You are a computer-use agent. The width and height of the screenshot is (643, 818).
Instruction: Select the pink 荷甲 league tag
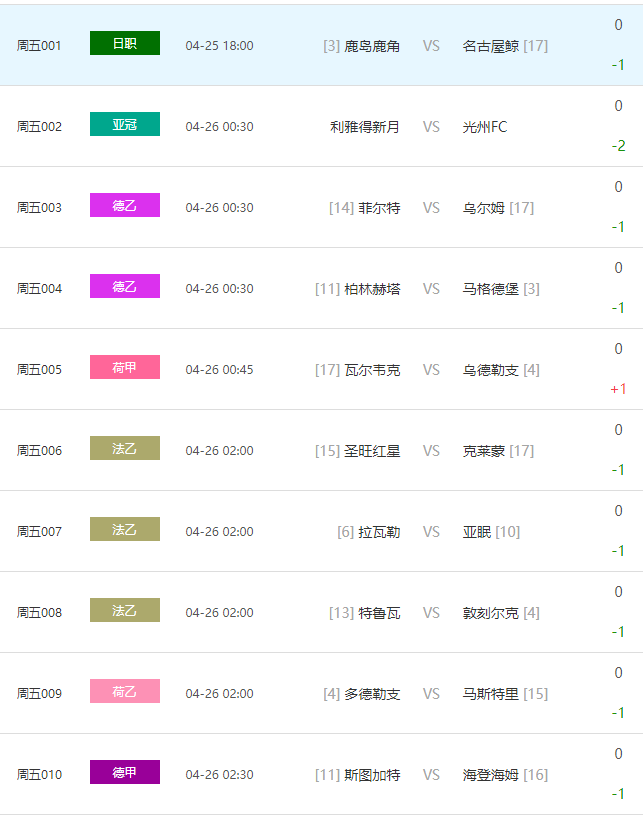(x=125, y=368)
